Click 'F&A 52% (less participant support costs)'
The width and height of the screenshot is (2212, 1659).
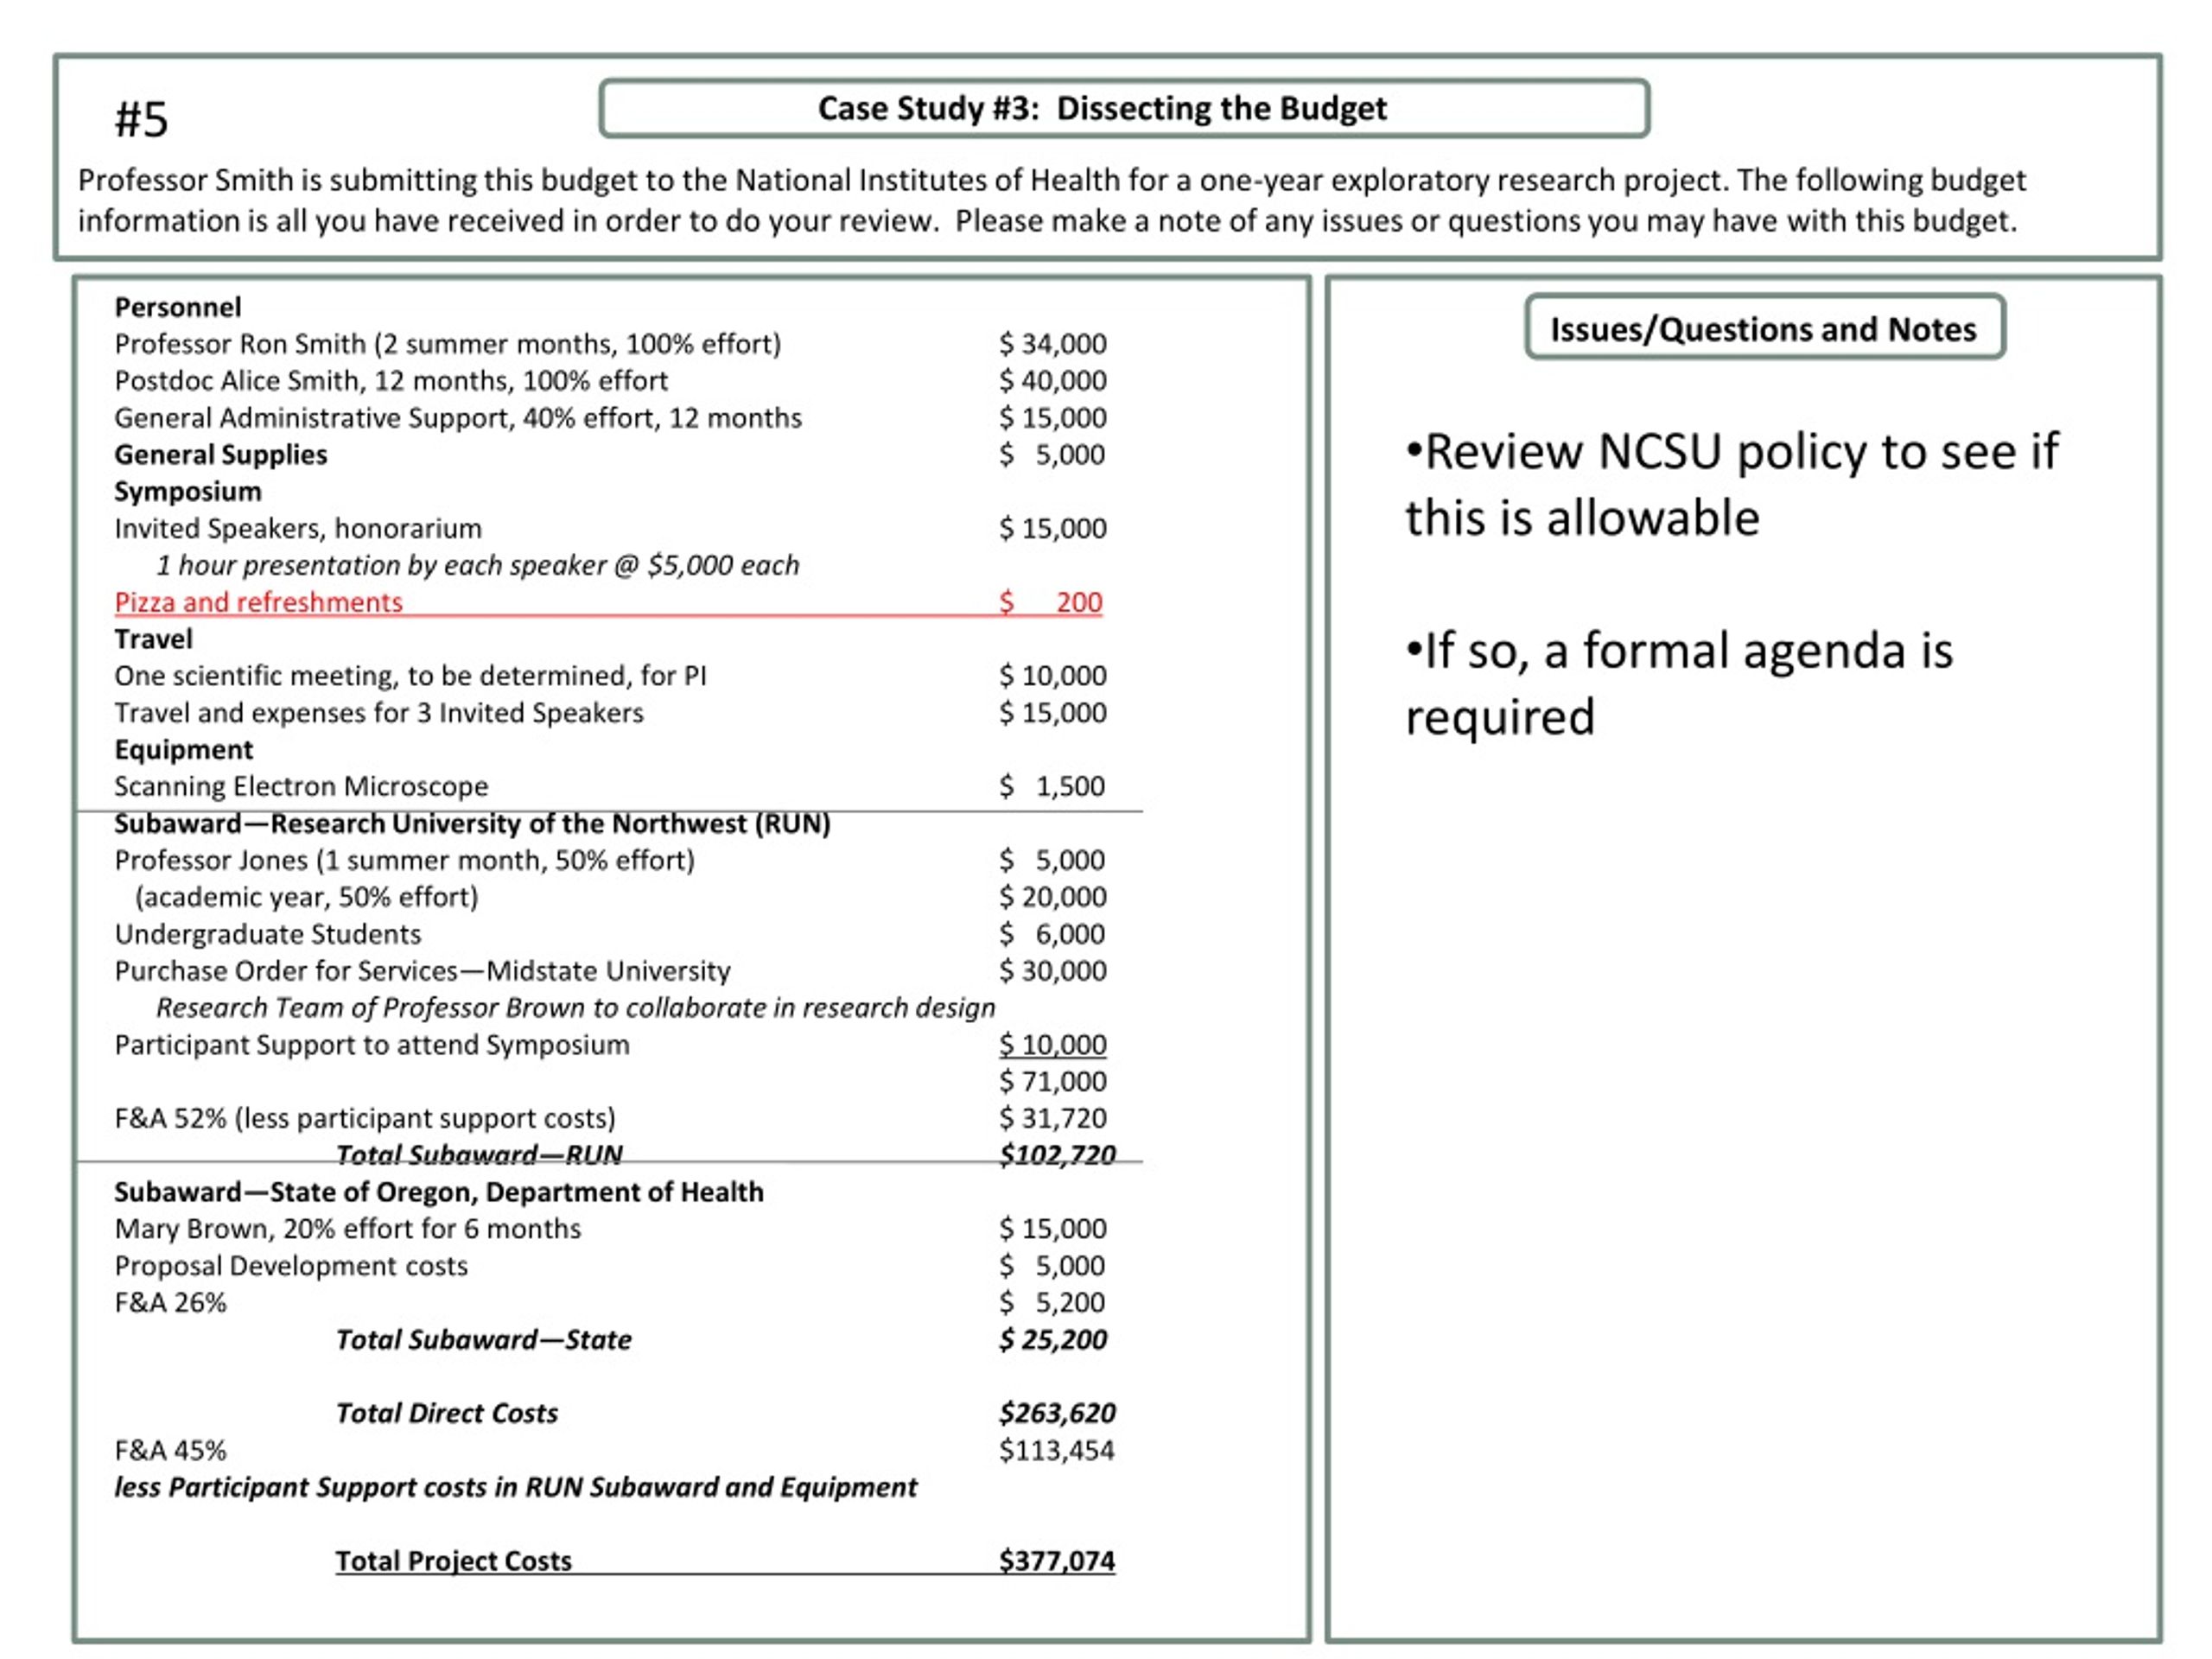click(365, 1118)
